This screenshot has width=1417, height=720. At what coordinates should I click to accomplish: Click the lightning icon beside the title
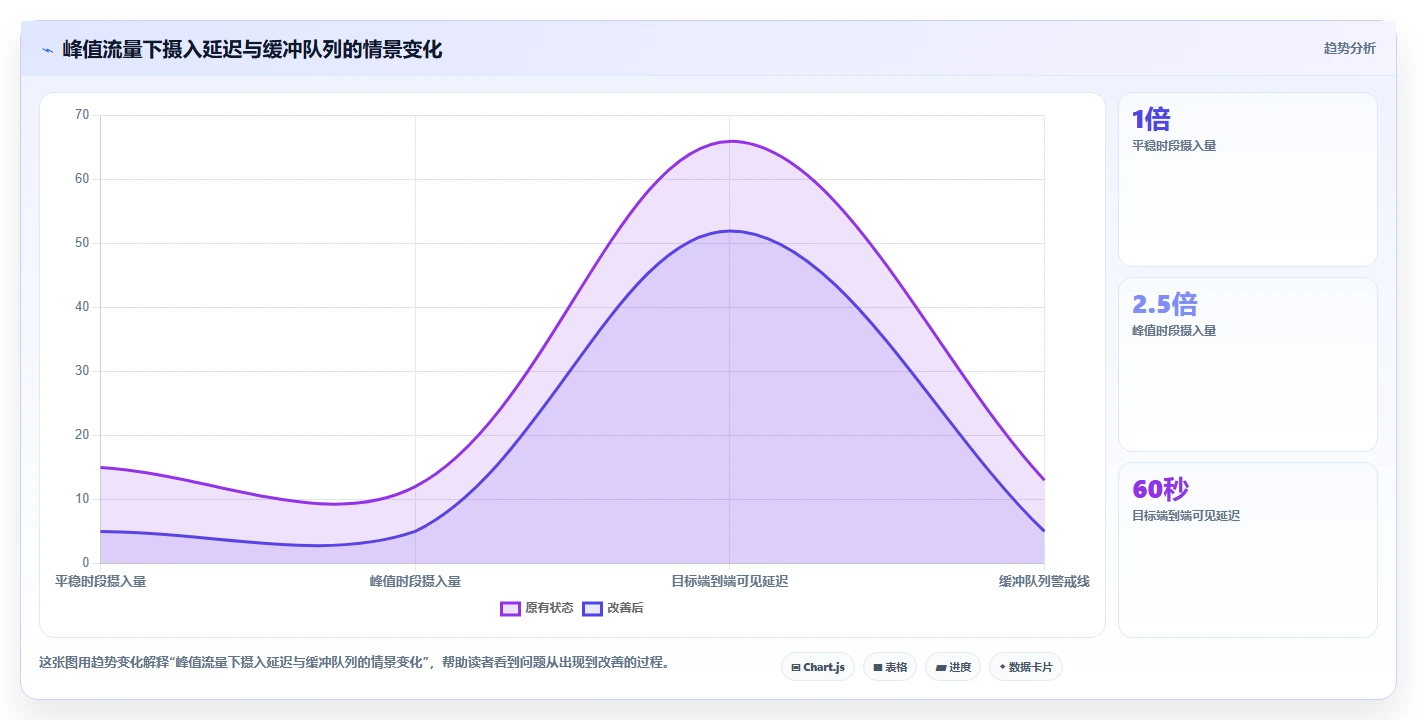47,49
